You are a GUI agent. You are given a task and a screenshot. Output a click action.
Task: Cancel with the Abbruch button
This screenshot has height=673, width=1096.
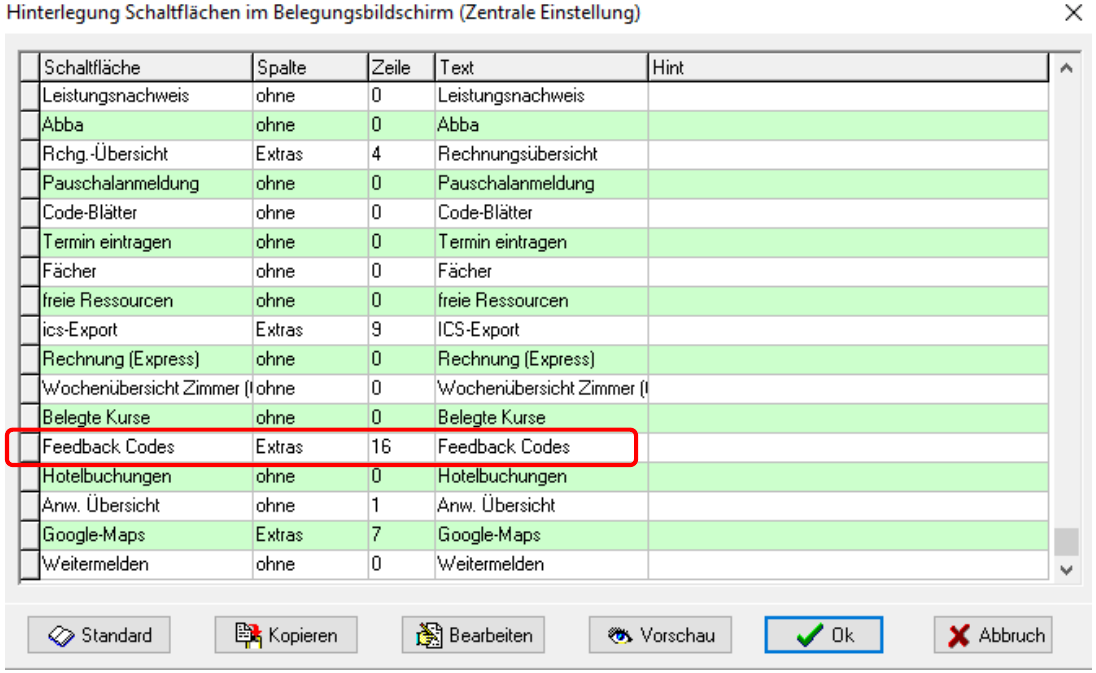pos(993,635)
